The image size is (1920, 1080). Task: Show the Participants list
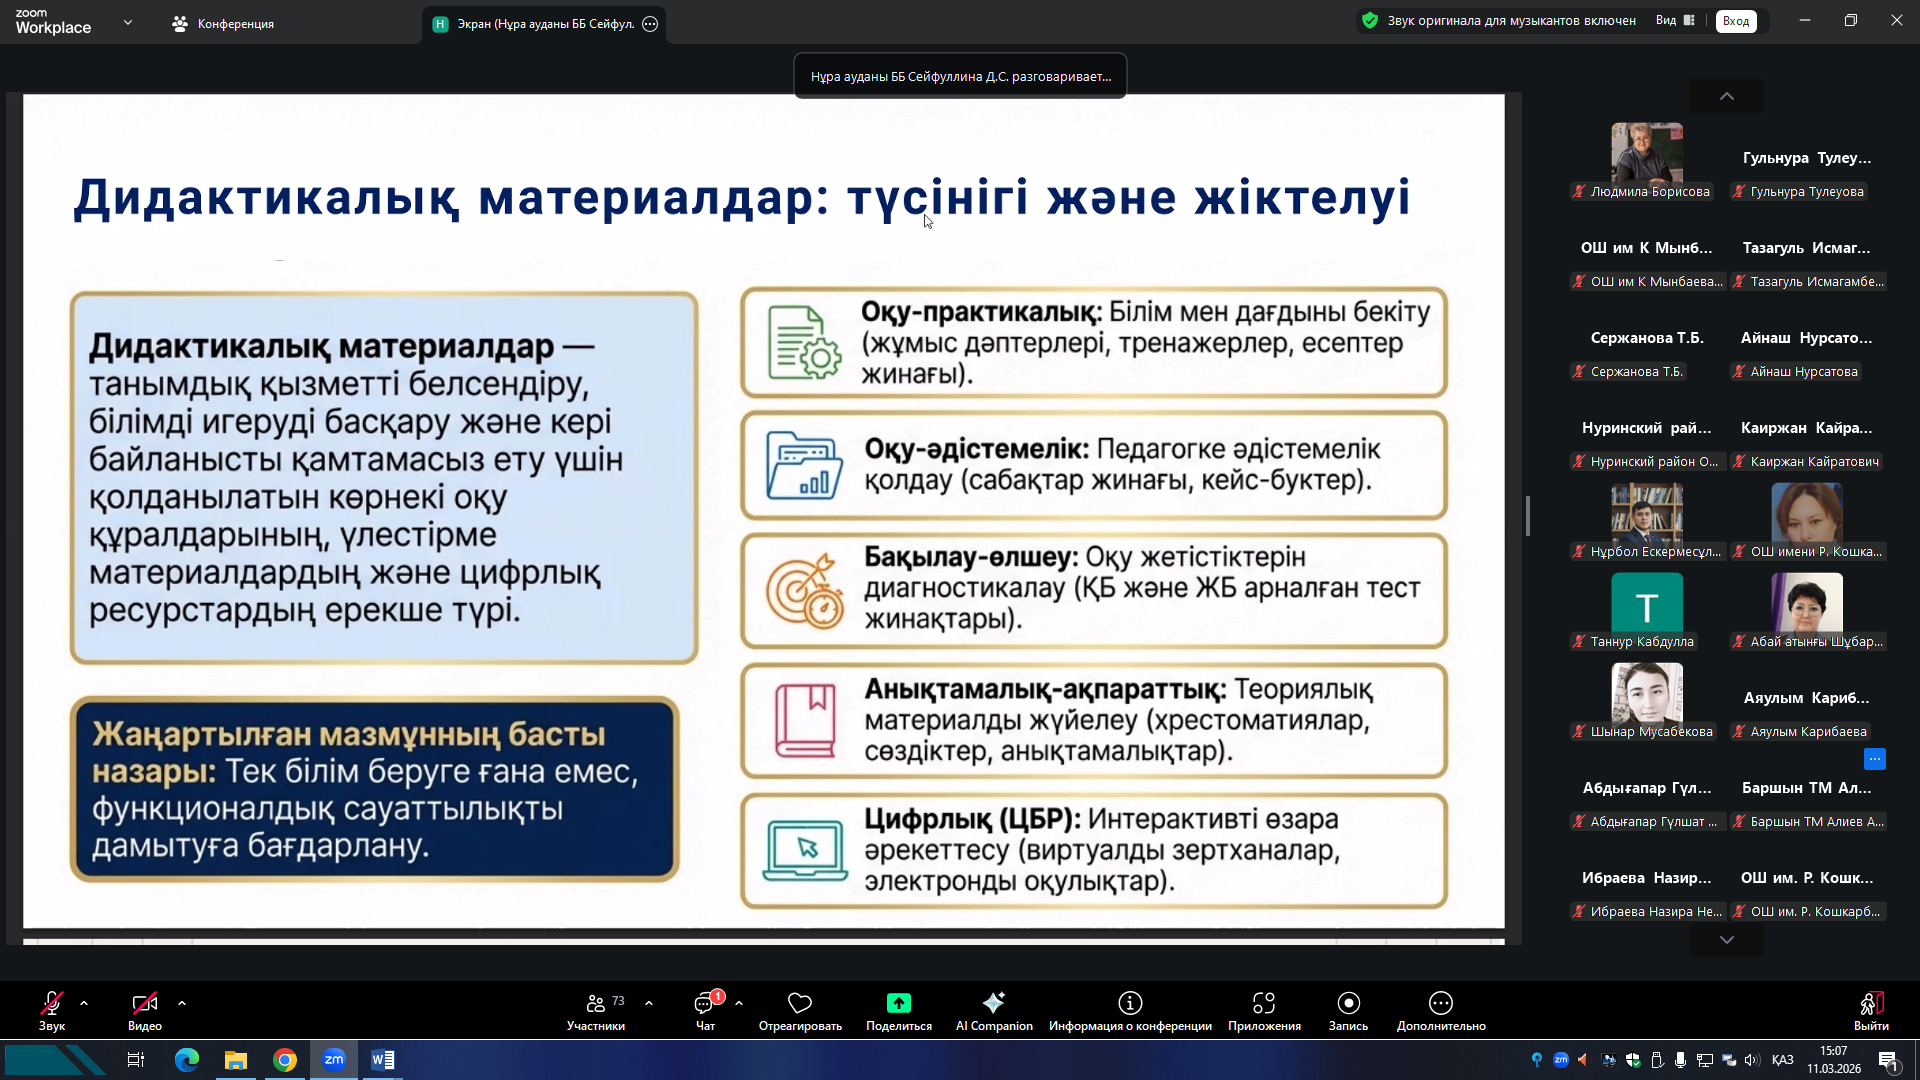click(596, 1010)
